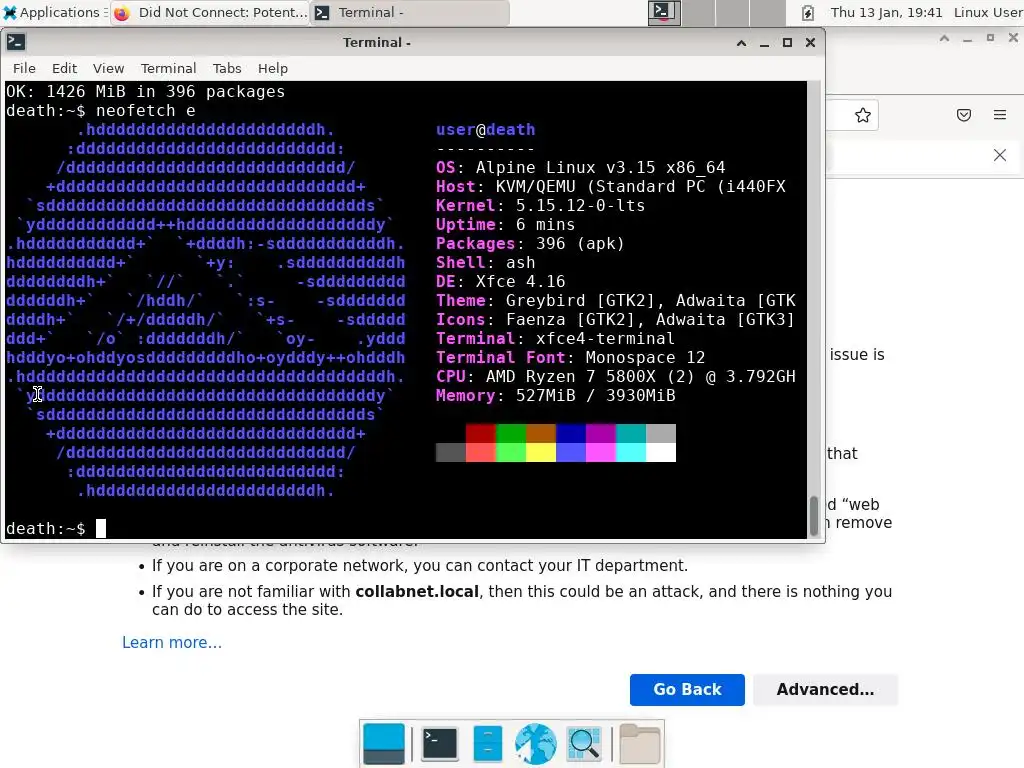Minimize the Terminal window
Screen dimensions: 1024x768
point(764,43)
